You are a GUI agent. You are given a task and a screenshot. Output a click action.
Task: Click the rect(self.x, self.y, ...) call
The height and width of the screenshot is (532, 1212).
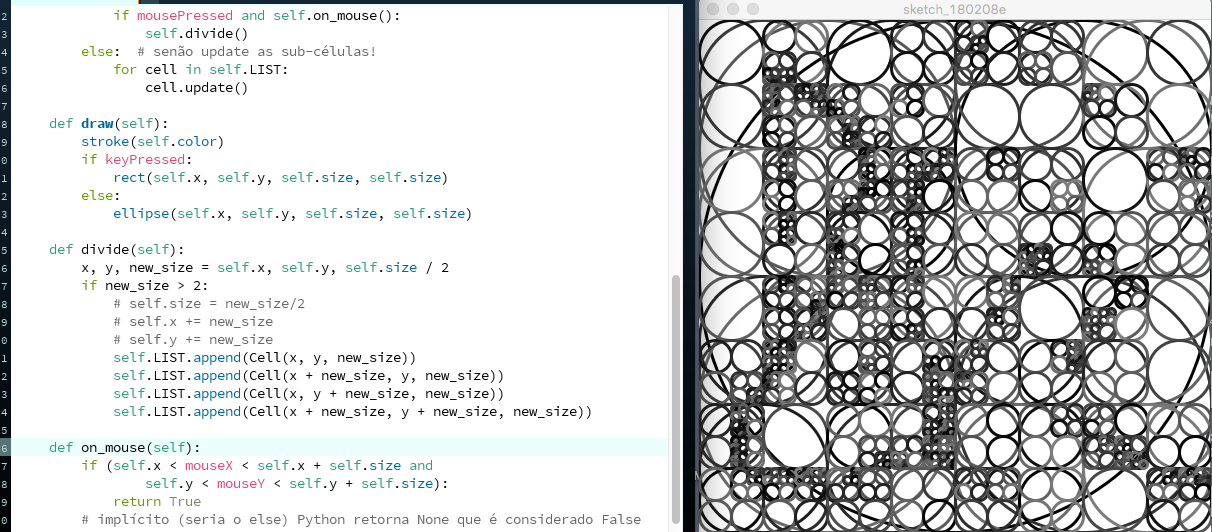280,177
